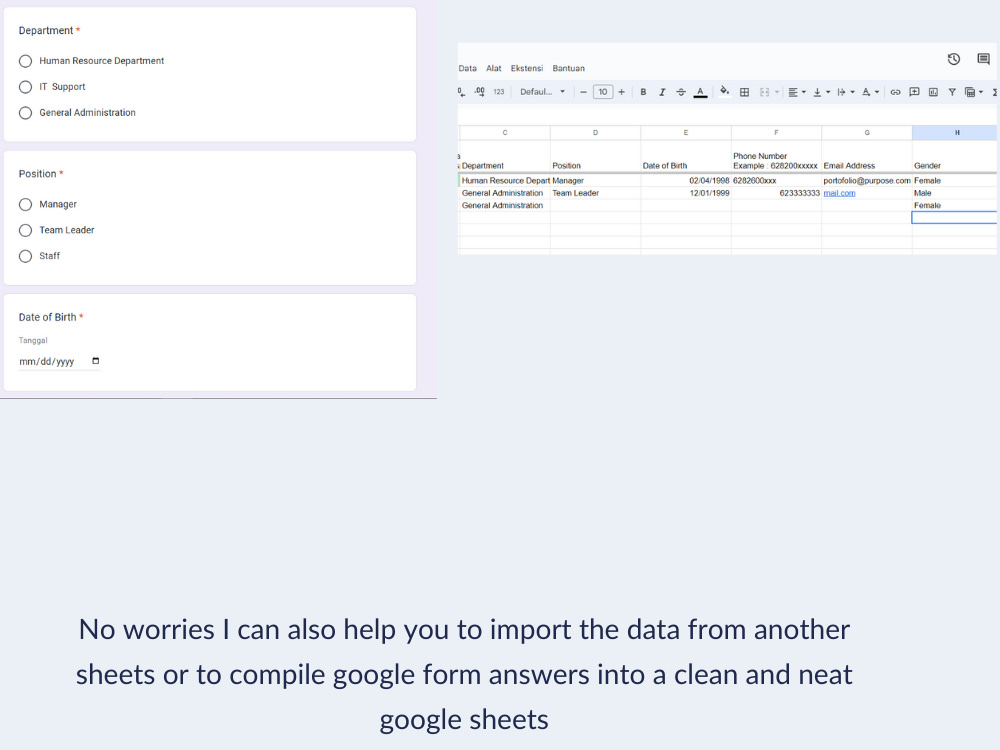The width and height of the screenshot is (1000, 750).
Task: Open version history clock icon
Action: [x=953, y=59]
